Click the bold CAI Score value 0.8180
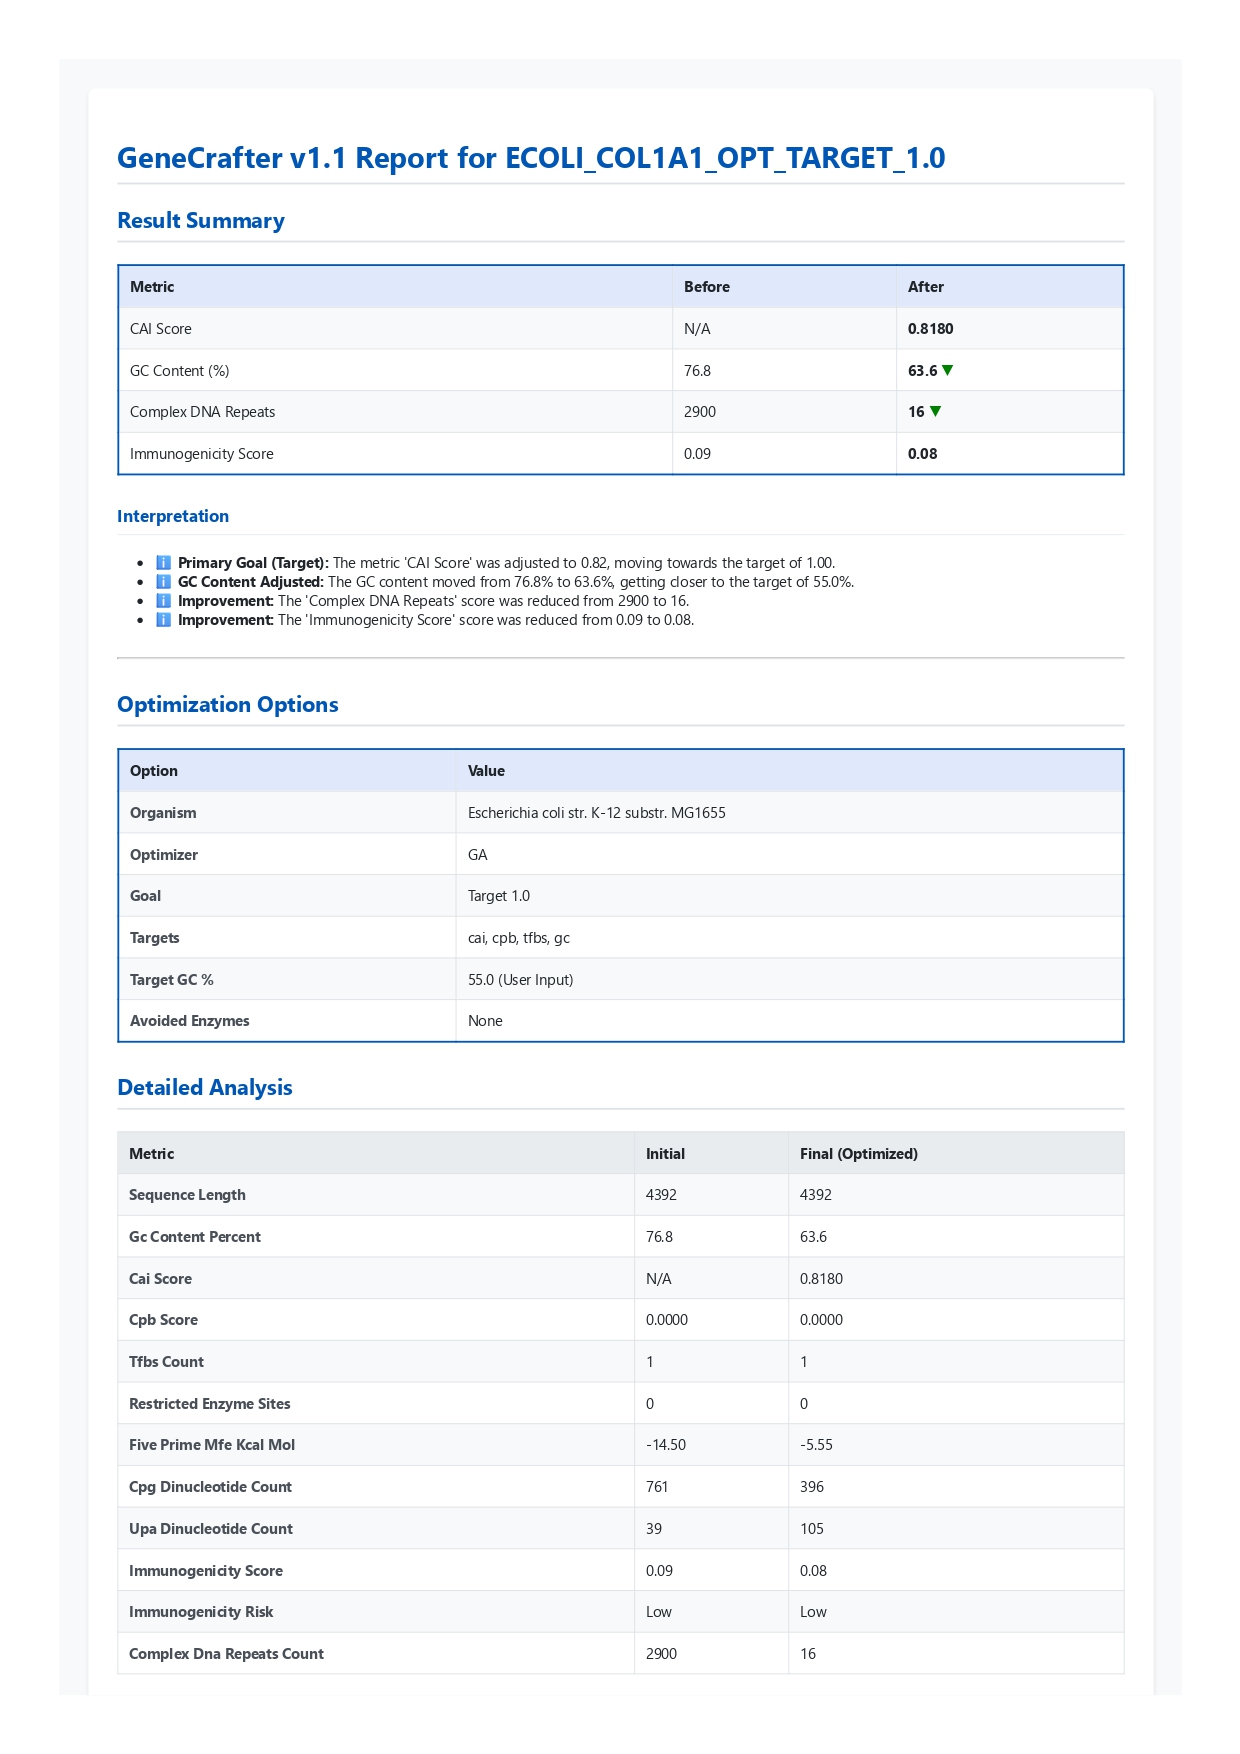The height and width of the screenshot is (1754, 1240). [930, 329]
